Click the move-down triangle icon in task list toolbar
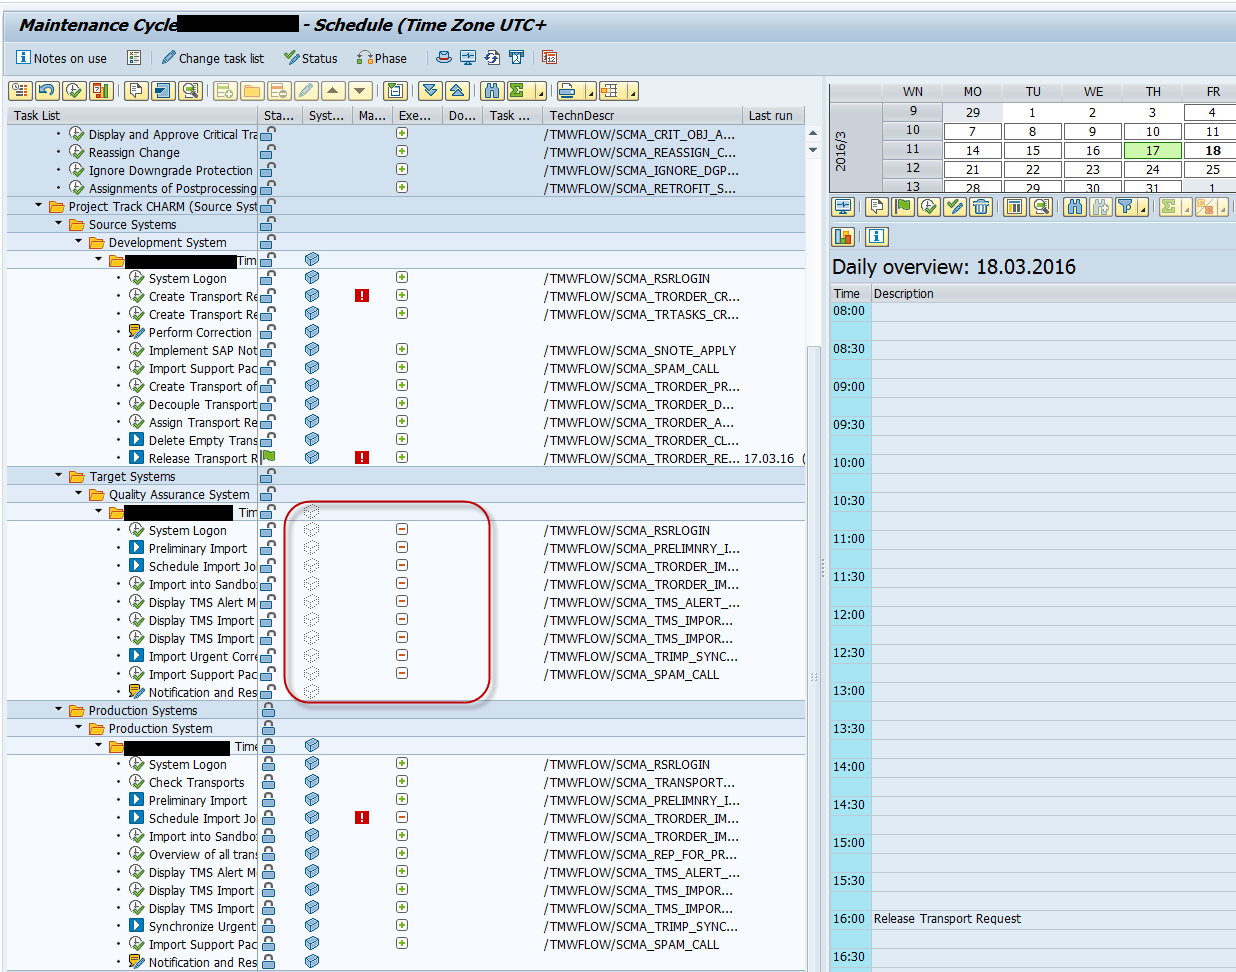The width and height of the screenshot is (1236, 972). point(360,91)
